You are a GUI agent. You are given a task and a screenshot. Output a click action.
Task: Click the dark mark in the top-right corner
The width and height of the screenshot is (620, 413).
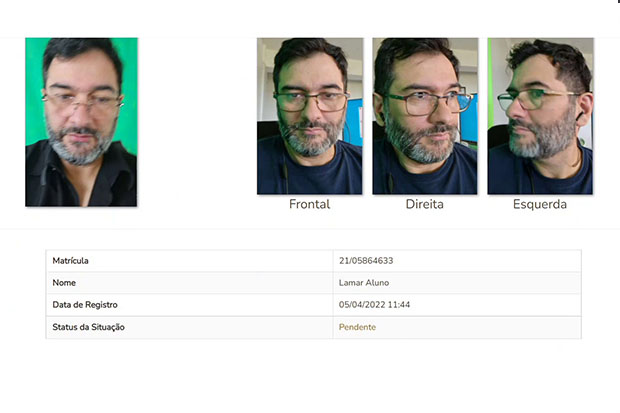point(618,1)
